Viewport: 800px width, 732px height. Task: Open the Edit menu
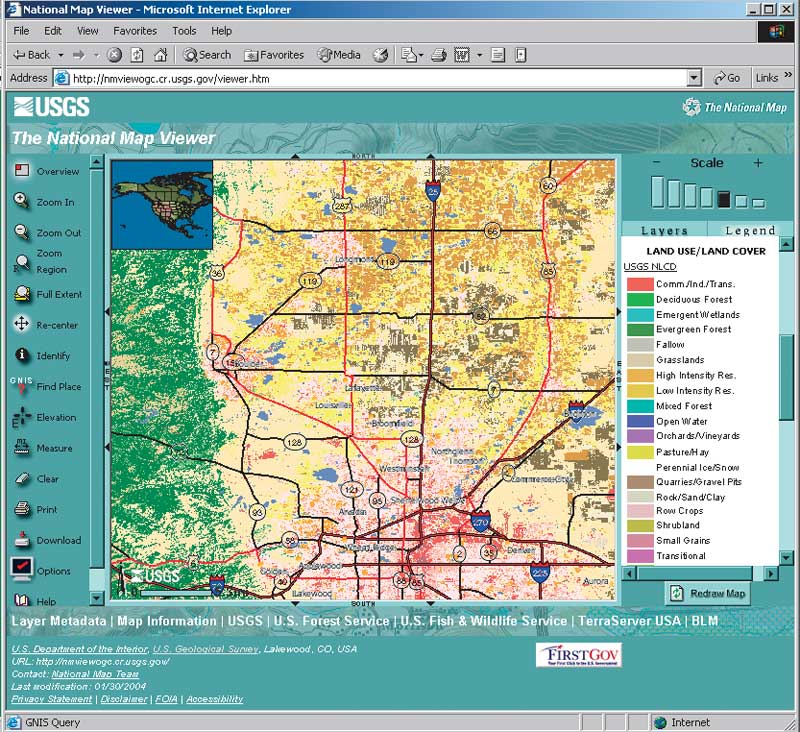coord(53,31)
